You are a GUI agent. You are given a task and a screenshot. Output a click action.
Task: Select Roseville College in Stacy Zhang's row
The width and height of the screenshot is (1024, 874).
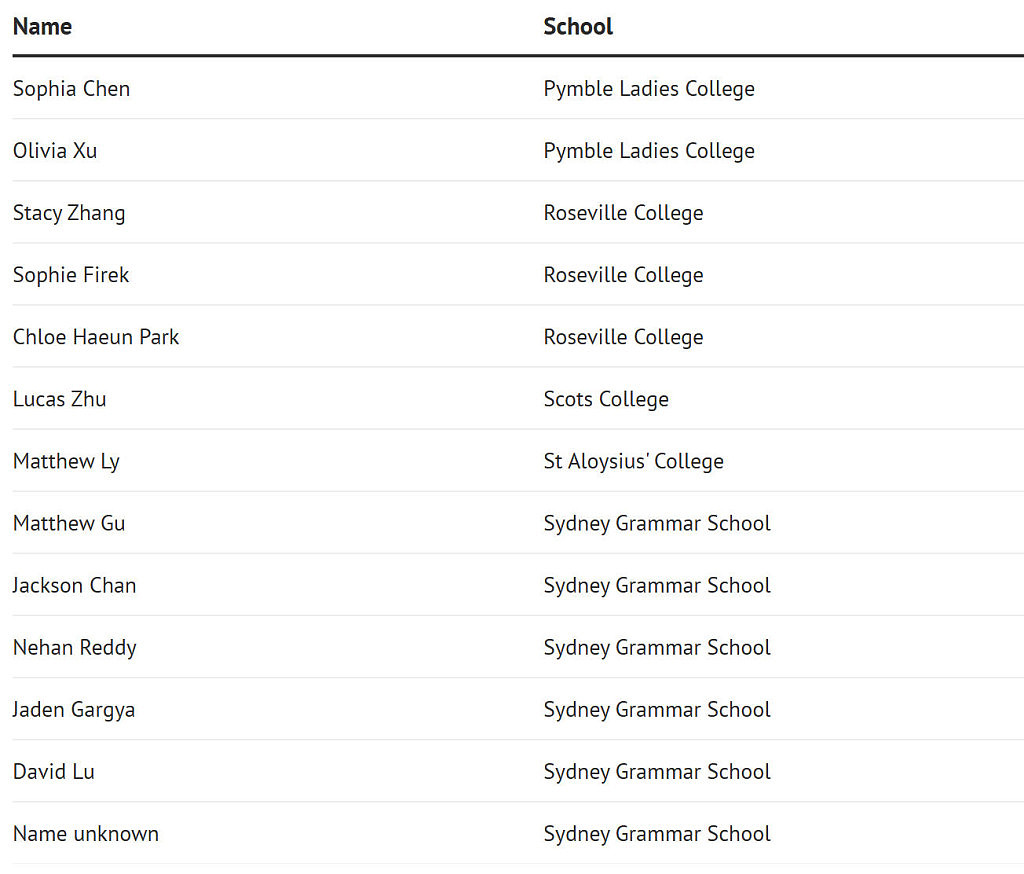point(623,213)
